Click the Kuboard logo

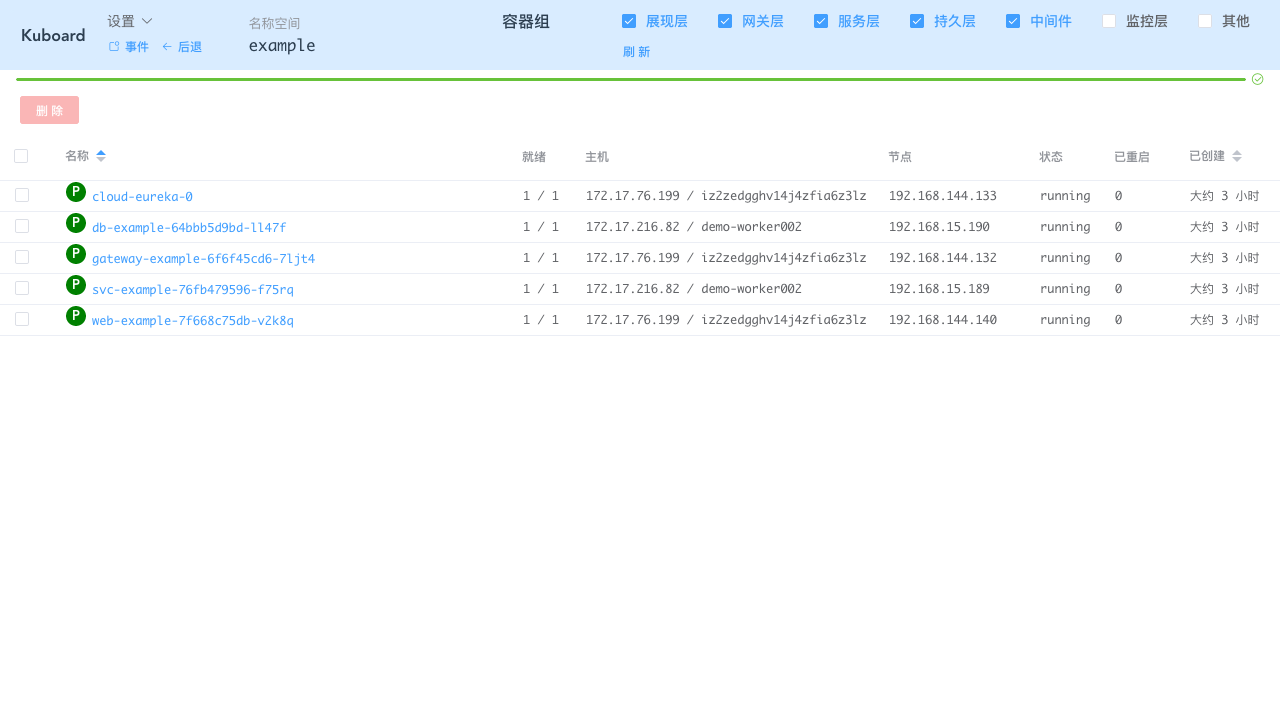52,34
